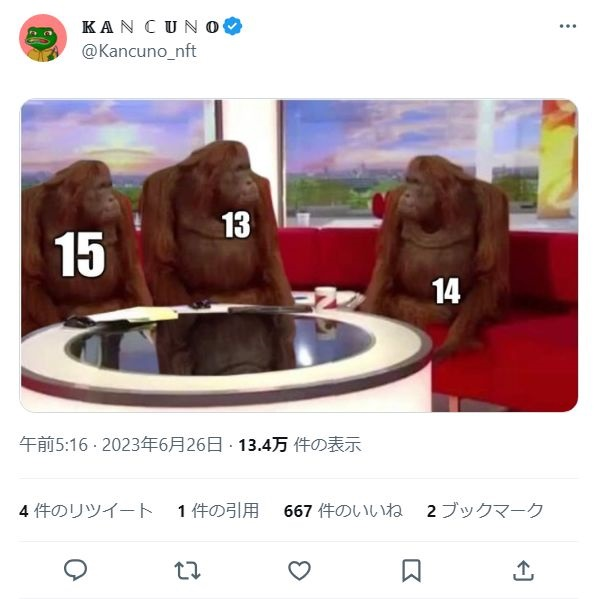Show the 4 件のリツイート list
Viewport: 598px width, 599px height.
86,511
